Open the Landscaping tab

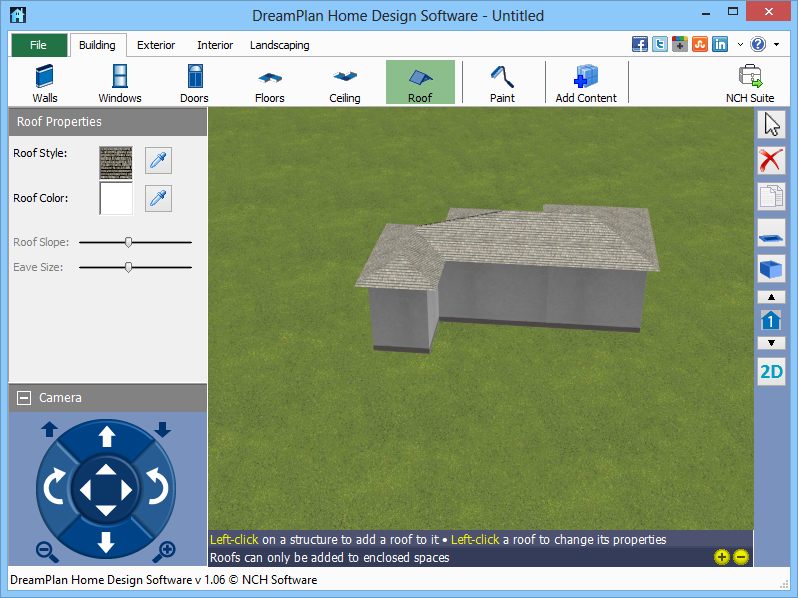coord(279,45)
